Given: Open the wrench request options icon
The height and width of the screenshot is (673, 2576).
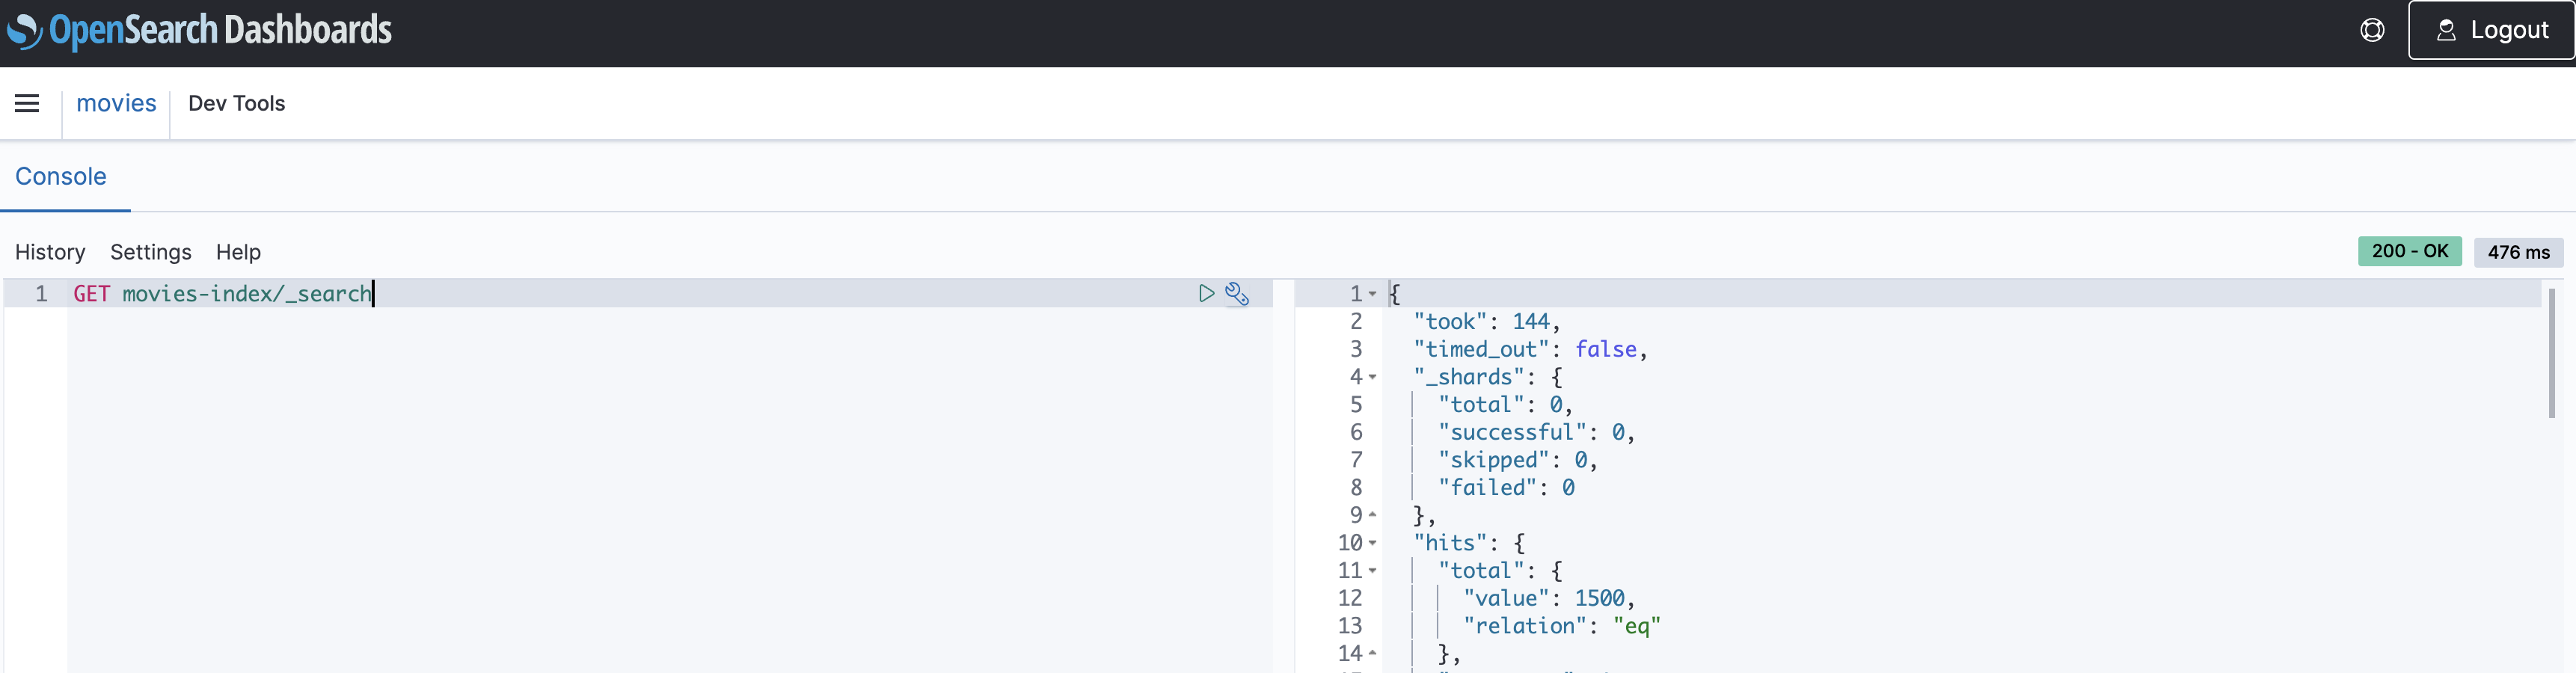Looking at the screenshot, I should [1237, 293].
